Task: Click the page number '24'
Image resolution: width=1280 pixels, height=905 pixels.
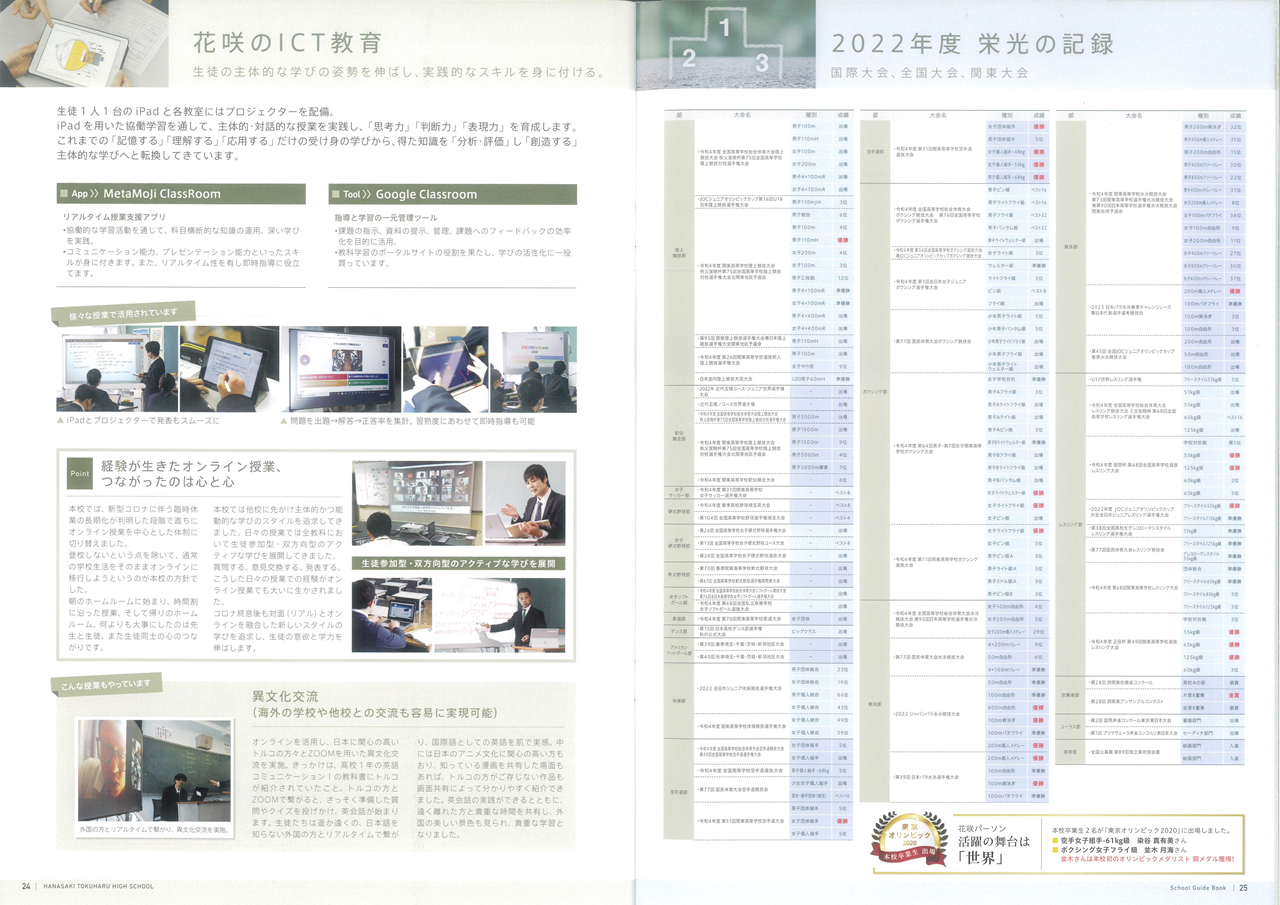Action: coord(27,886)
